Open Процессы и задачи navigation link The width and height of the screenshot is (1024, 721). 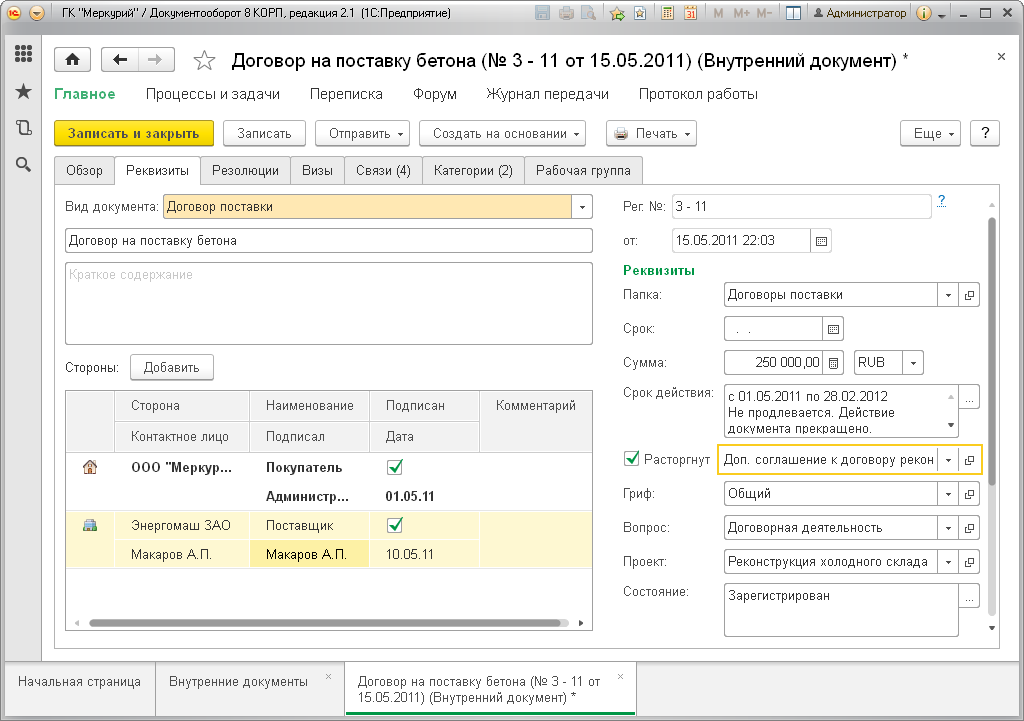(x=213, y=94)
